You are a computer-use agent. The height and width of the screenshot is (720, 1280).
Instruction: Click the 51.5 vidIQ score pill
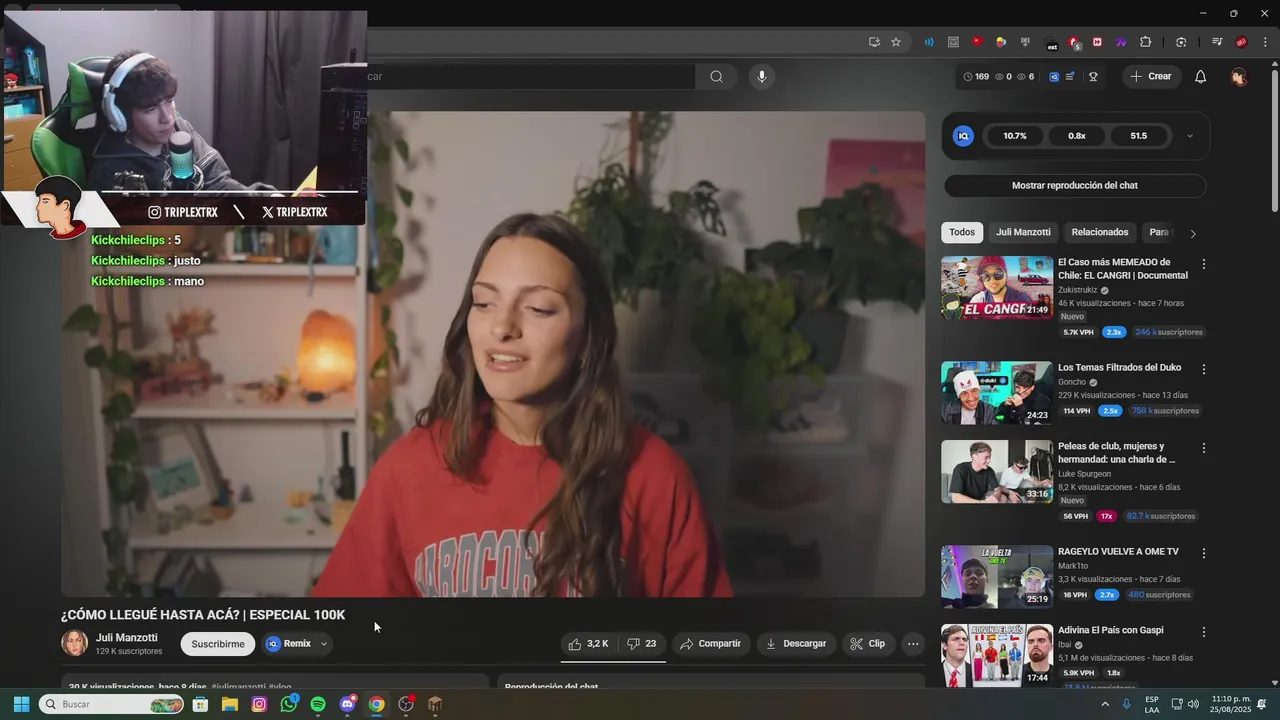click(1139, 136)
